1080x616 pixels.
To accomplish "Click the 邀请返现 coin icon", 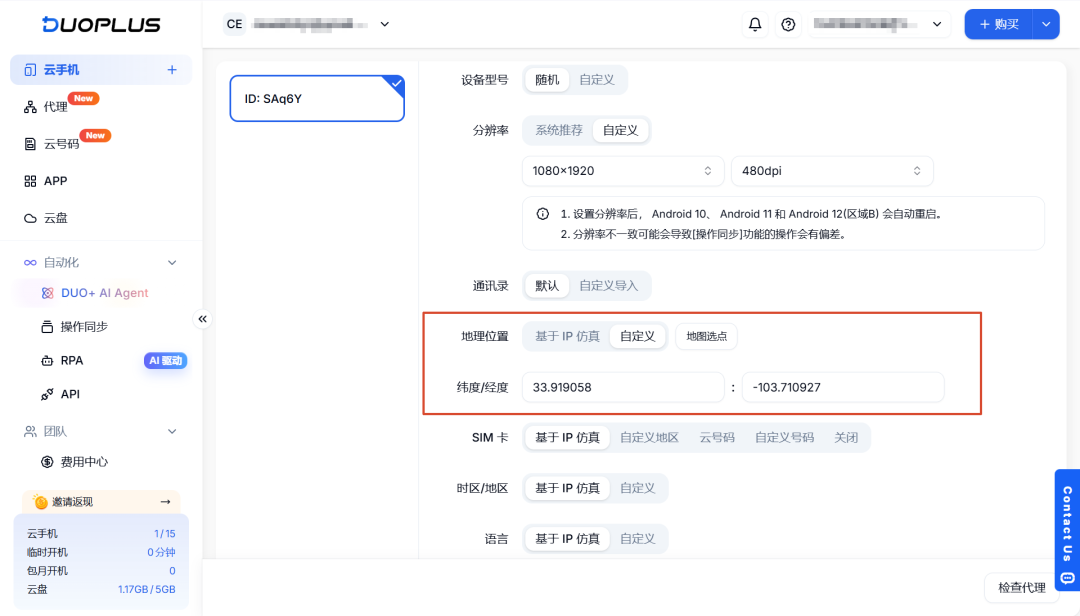I will [40, 502].
